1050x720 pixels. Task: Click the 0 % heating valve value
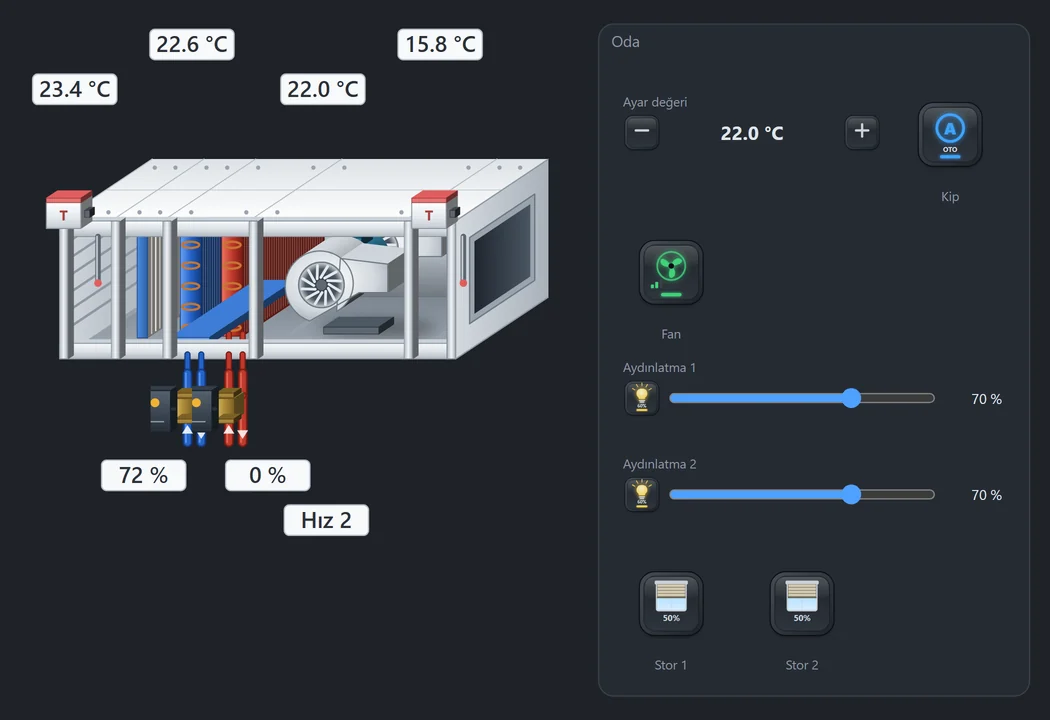tap(267, 475)
